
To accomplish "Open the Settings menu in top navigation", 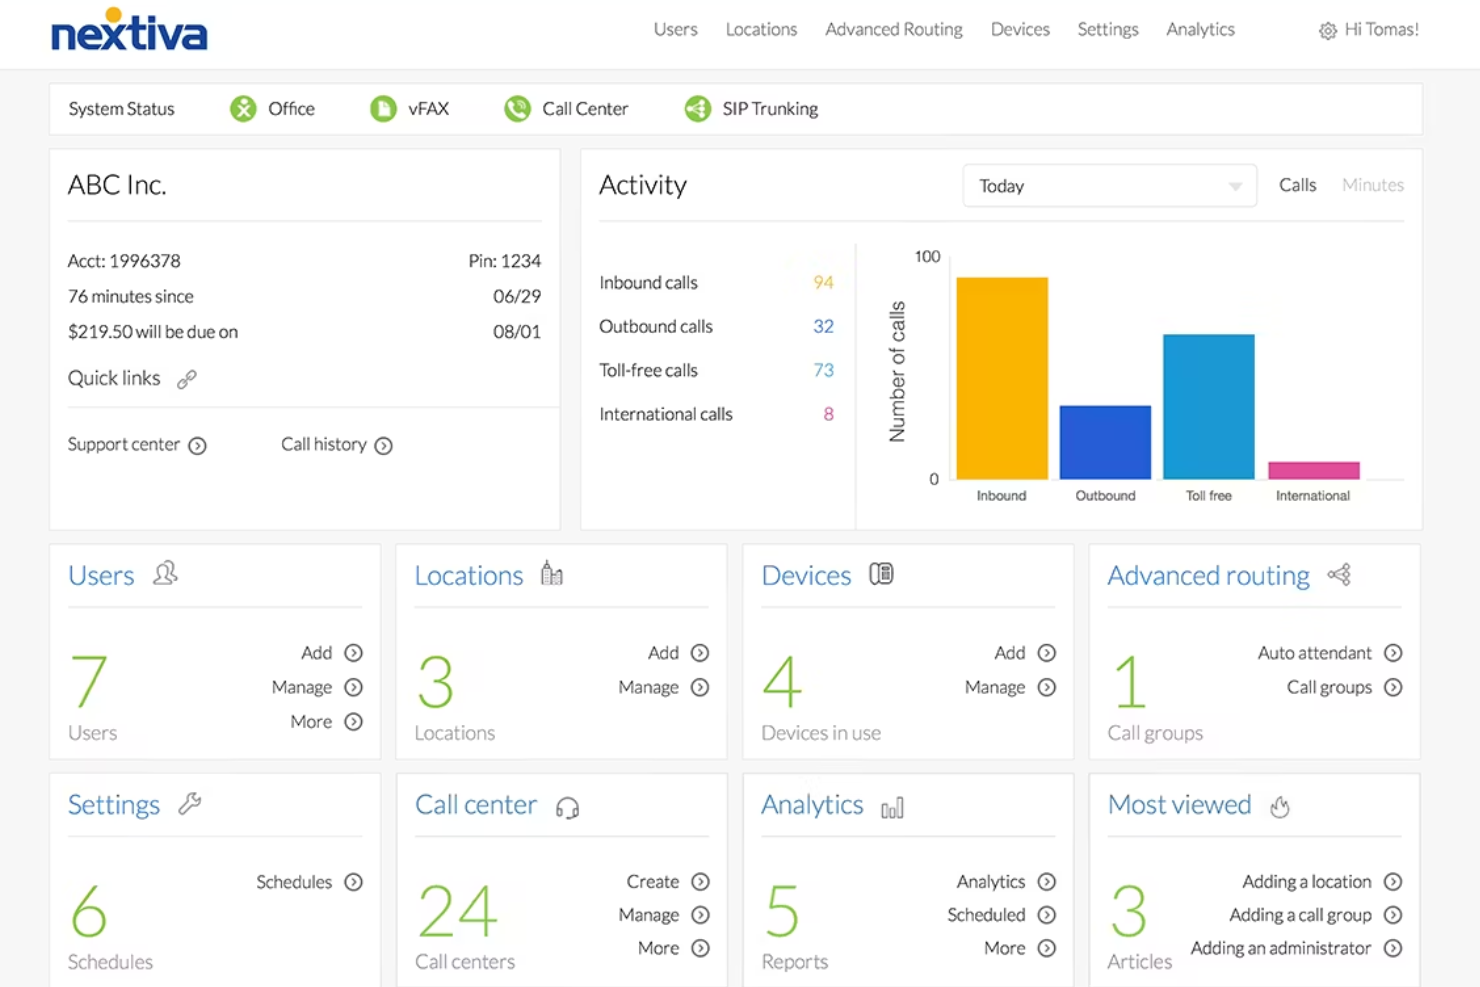I will (x=1107, y=30).
